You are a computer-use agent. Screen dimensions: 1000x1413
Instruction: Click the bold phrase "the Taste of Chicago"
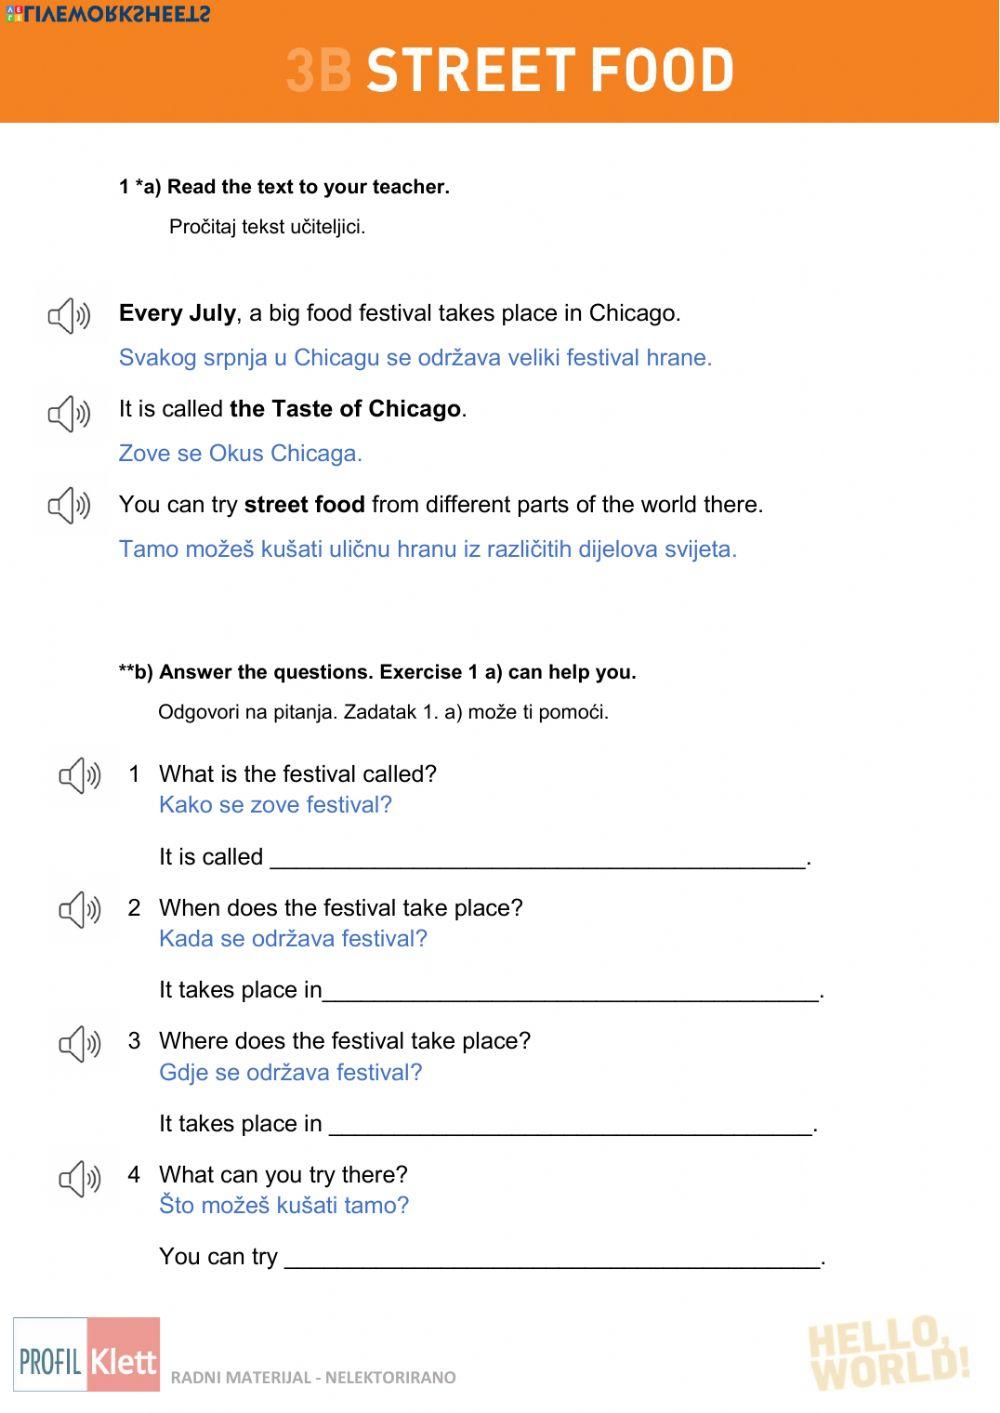(x=345, y=409)
